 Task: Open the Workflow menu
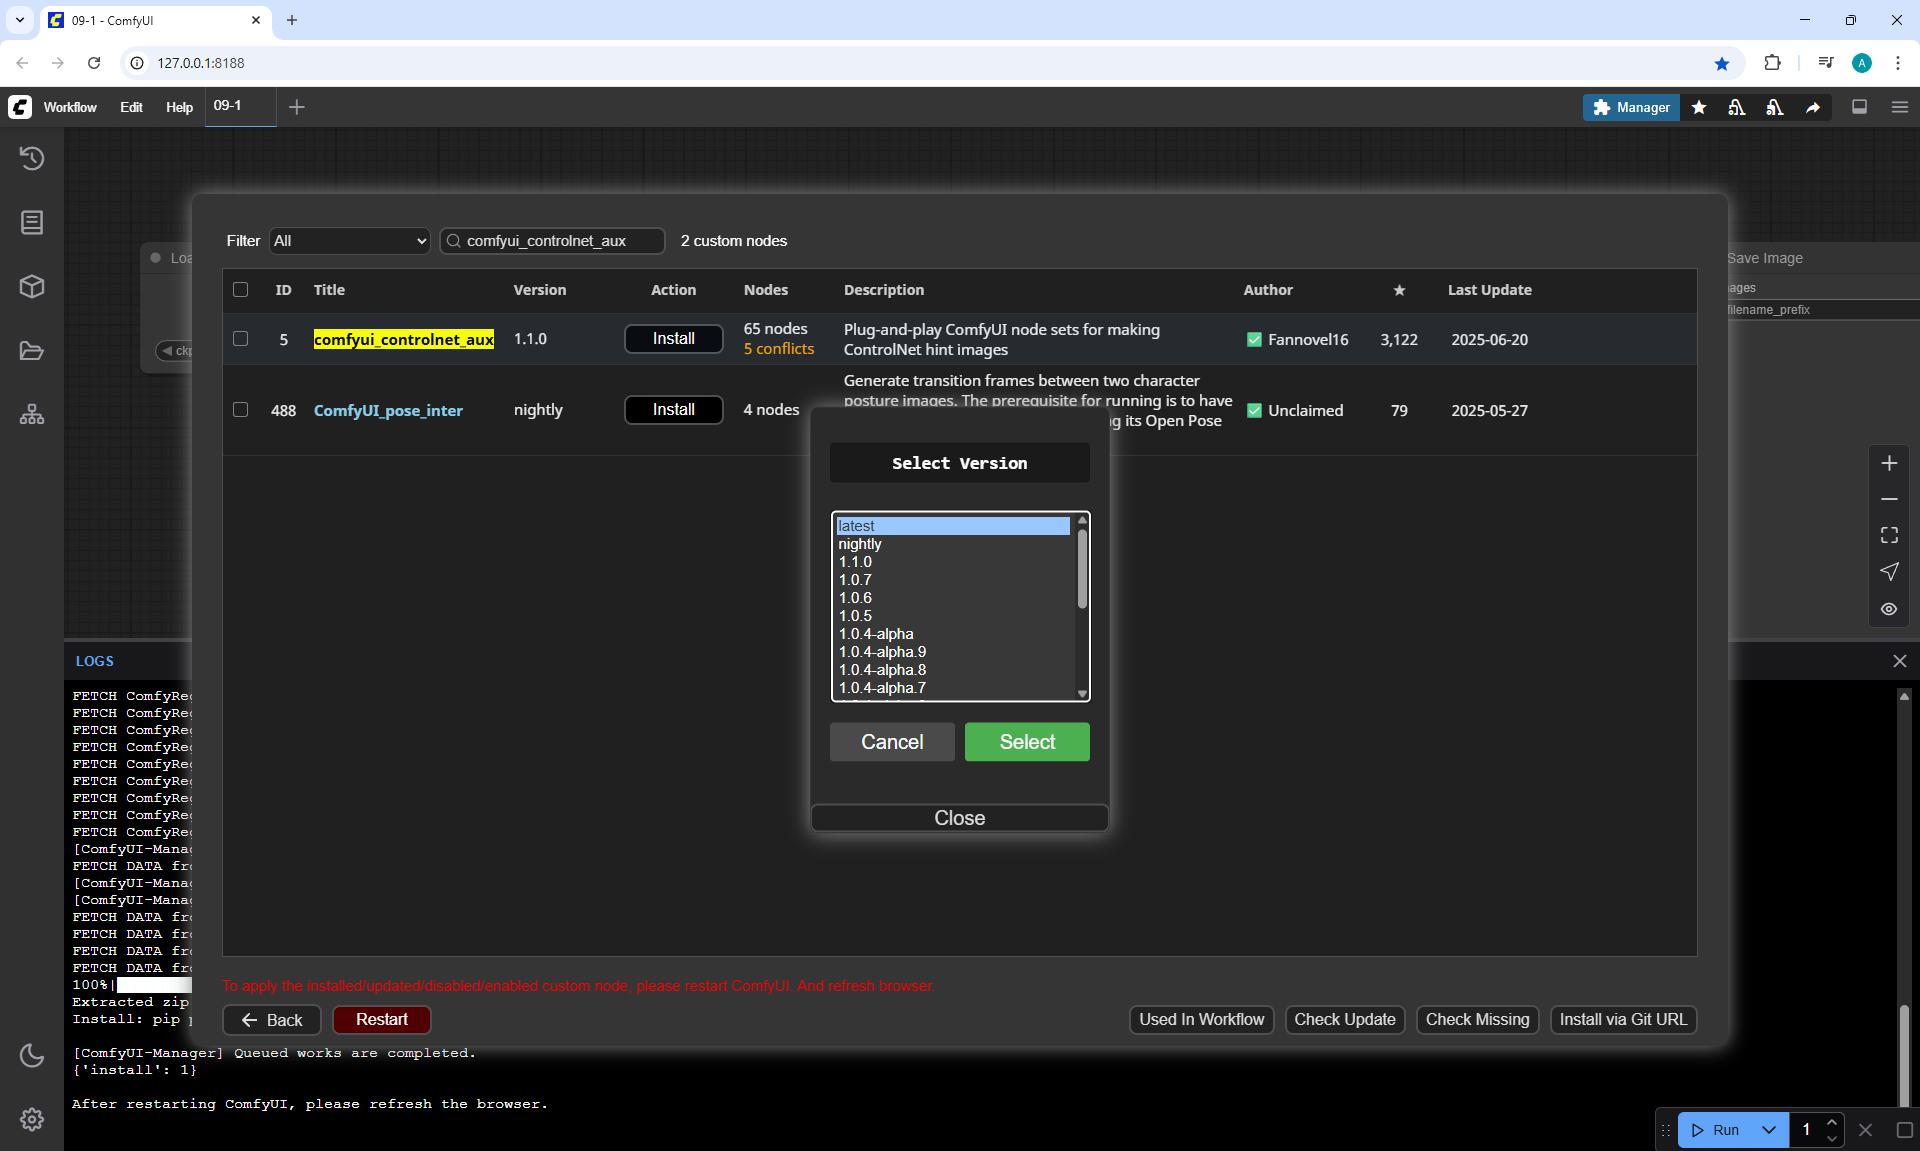coord(70,107)
